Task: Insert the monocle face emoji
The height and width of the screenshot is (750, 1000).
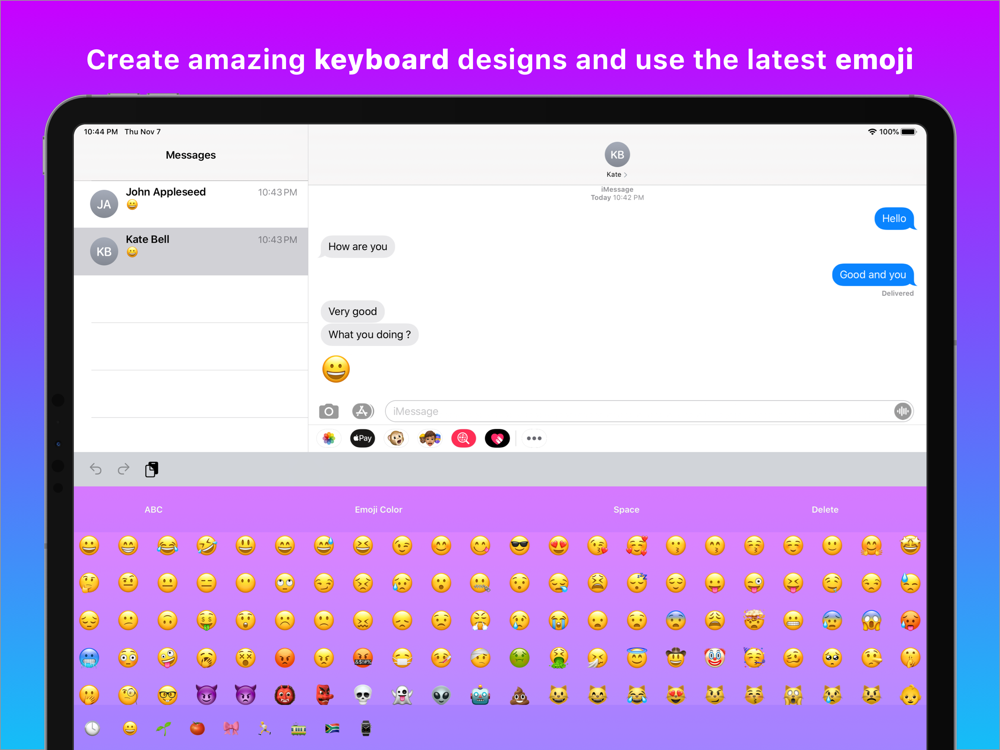Action: pyautogui.click(x=128, y=695)
